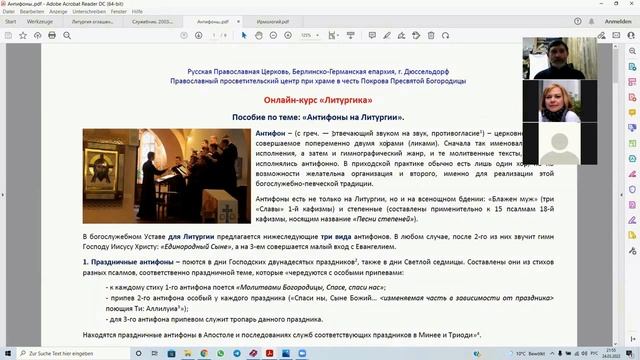Switch to the Start tab
The image size is (640, 360).
pyautogui.click(x=11, y=21)
